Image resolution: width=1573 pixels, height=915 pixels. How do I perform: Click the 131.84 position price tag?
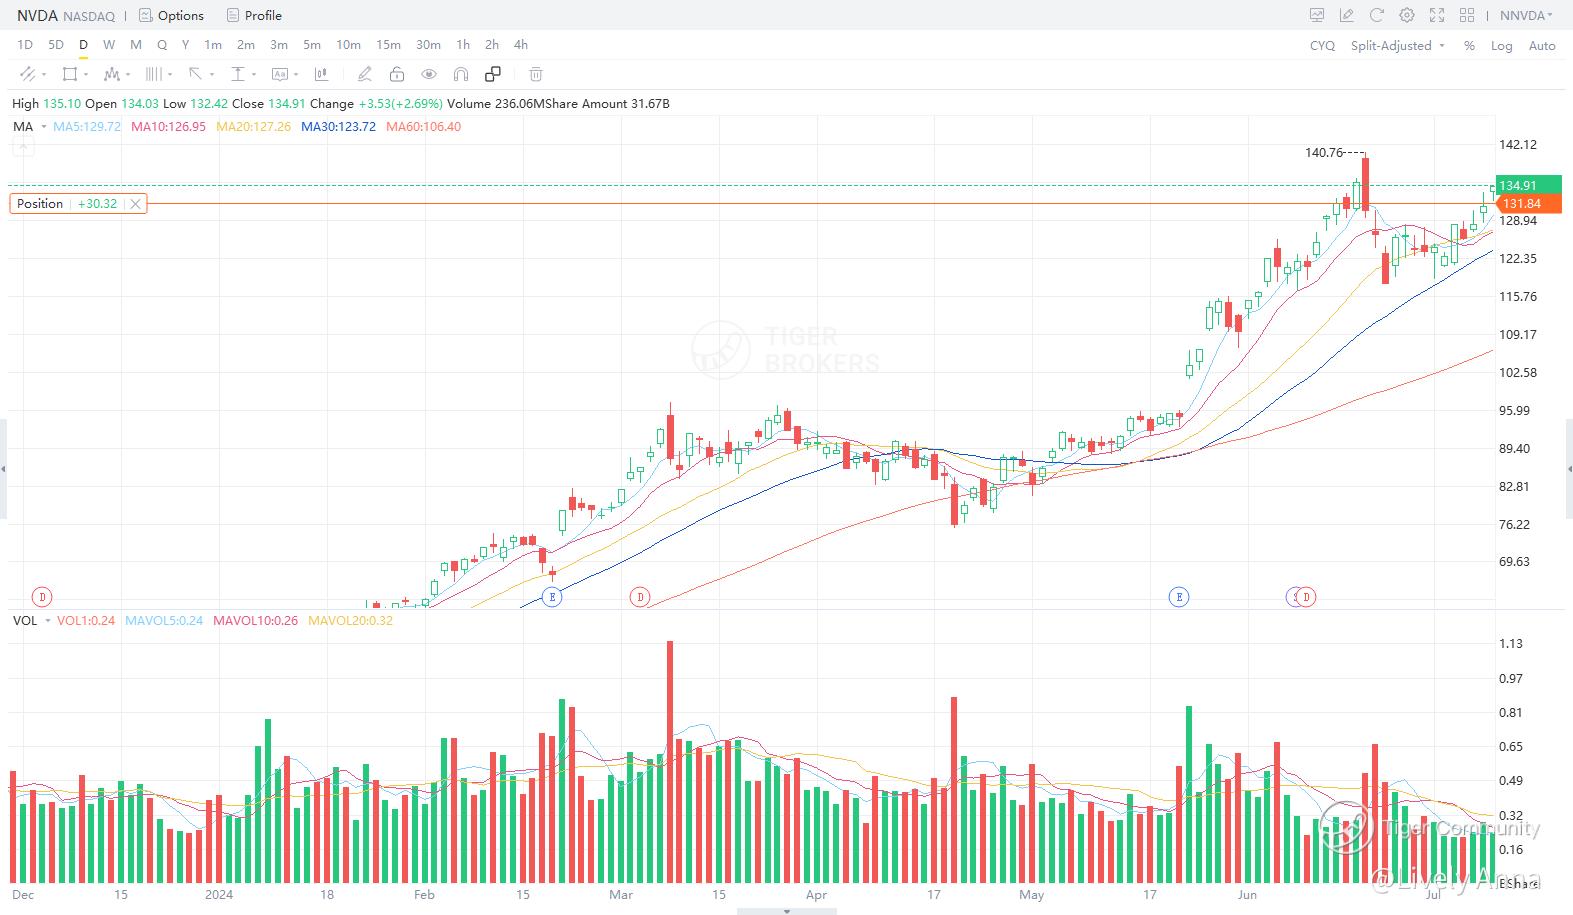click(x=1528, y=204)
